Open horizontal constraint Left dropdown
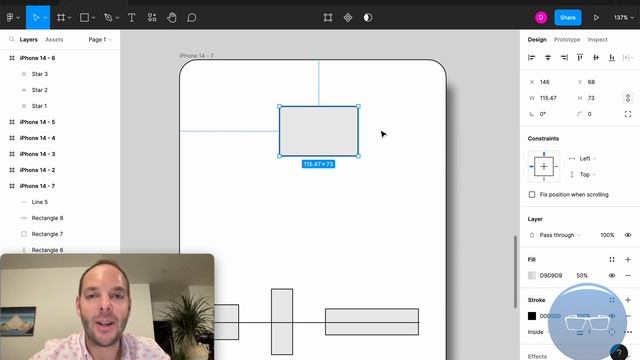Viewport: 640px width, 360px height. click(x=588, y=158)
